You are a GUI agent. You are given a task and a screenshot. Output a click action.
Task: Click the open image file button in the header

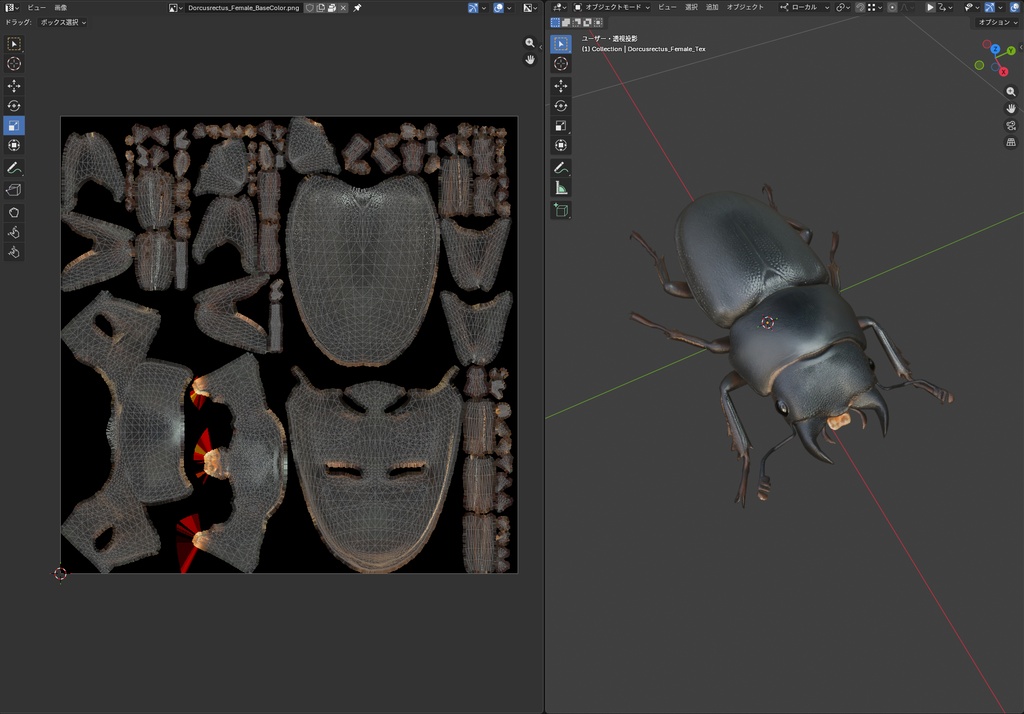point(332,8)
